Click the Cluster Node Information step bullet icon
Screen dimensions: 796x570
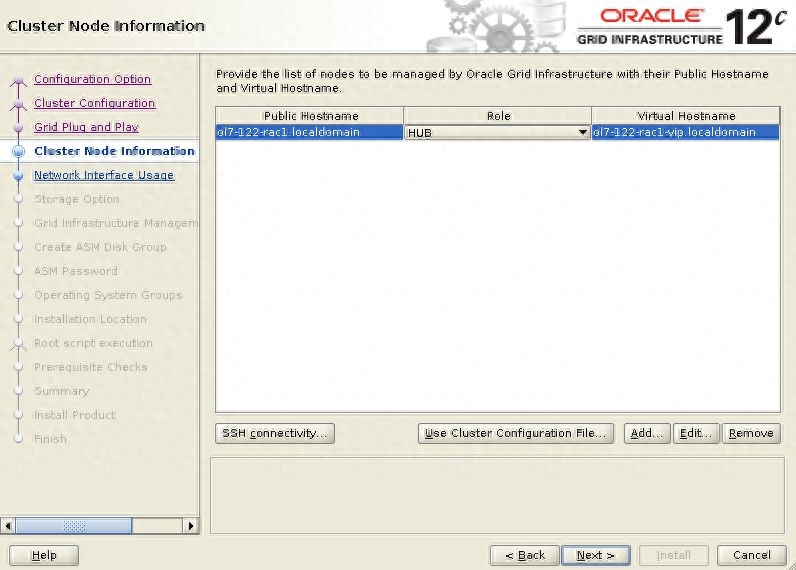point(18,152)
